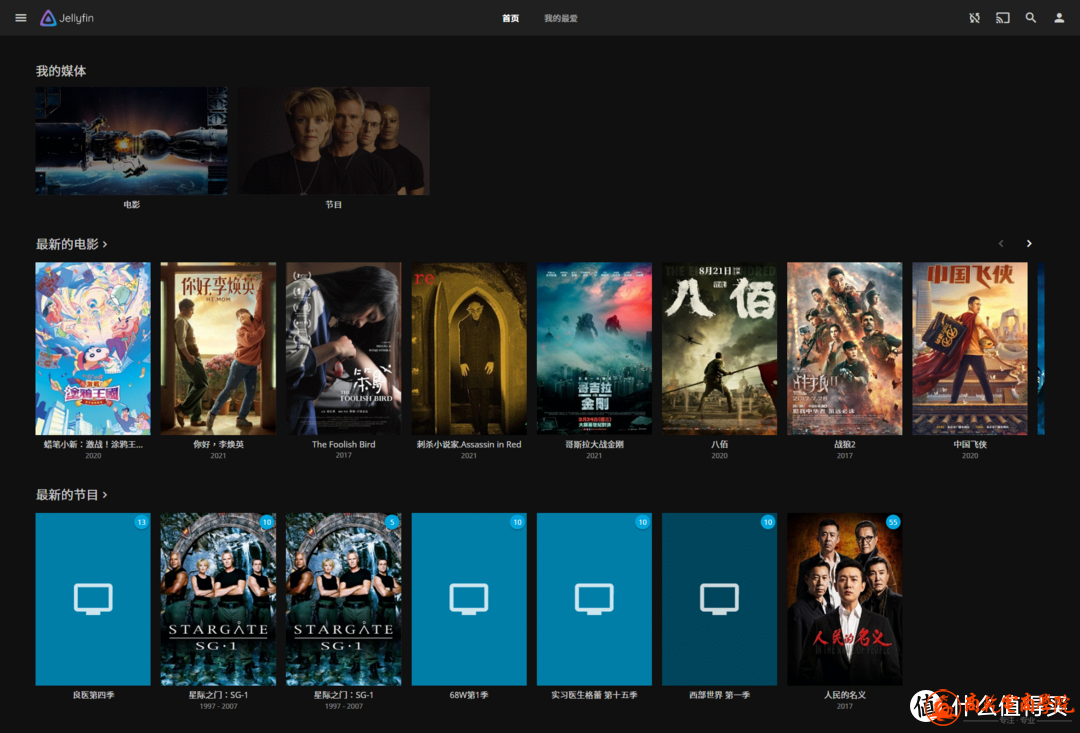Open the hamburger navigation menu
Viewport: 1080px width, 733px height.
tap(21, 18)
